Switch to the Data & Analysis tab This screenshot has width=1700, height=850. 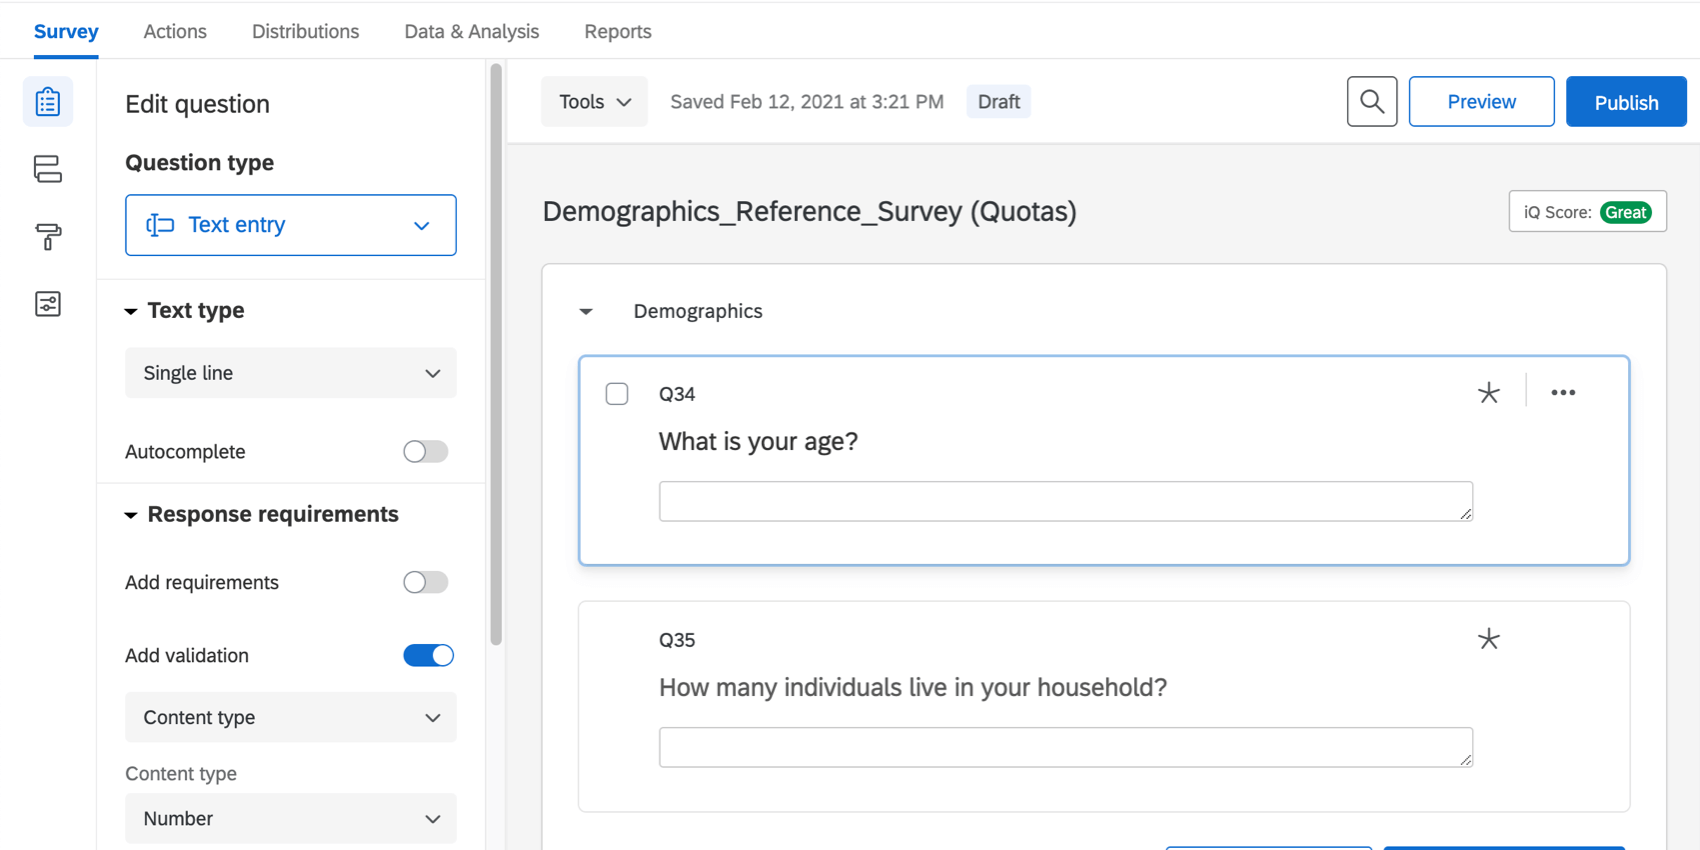(472, 32)
